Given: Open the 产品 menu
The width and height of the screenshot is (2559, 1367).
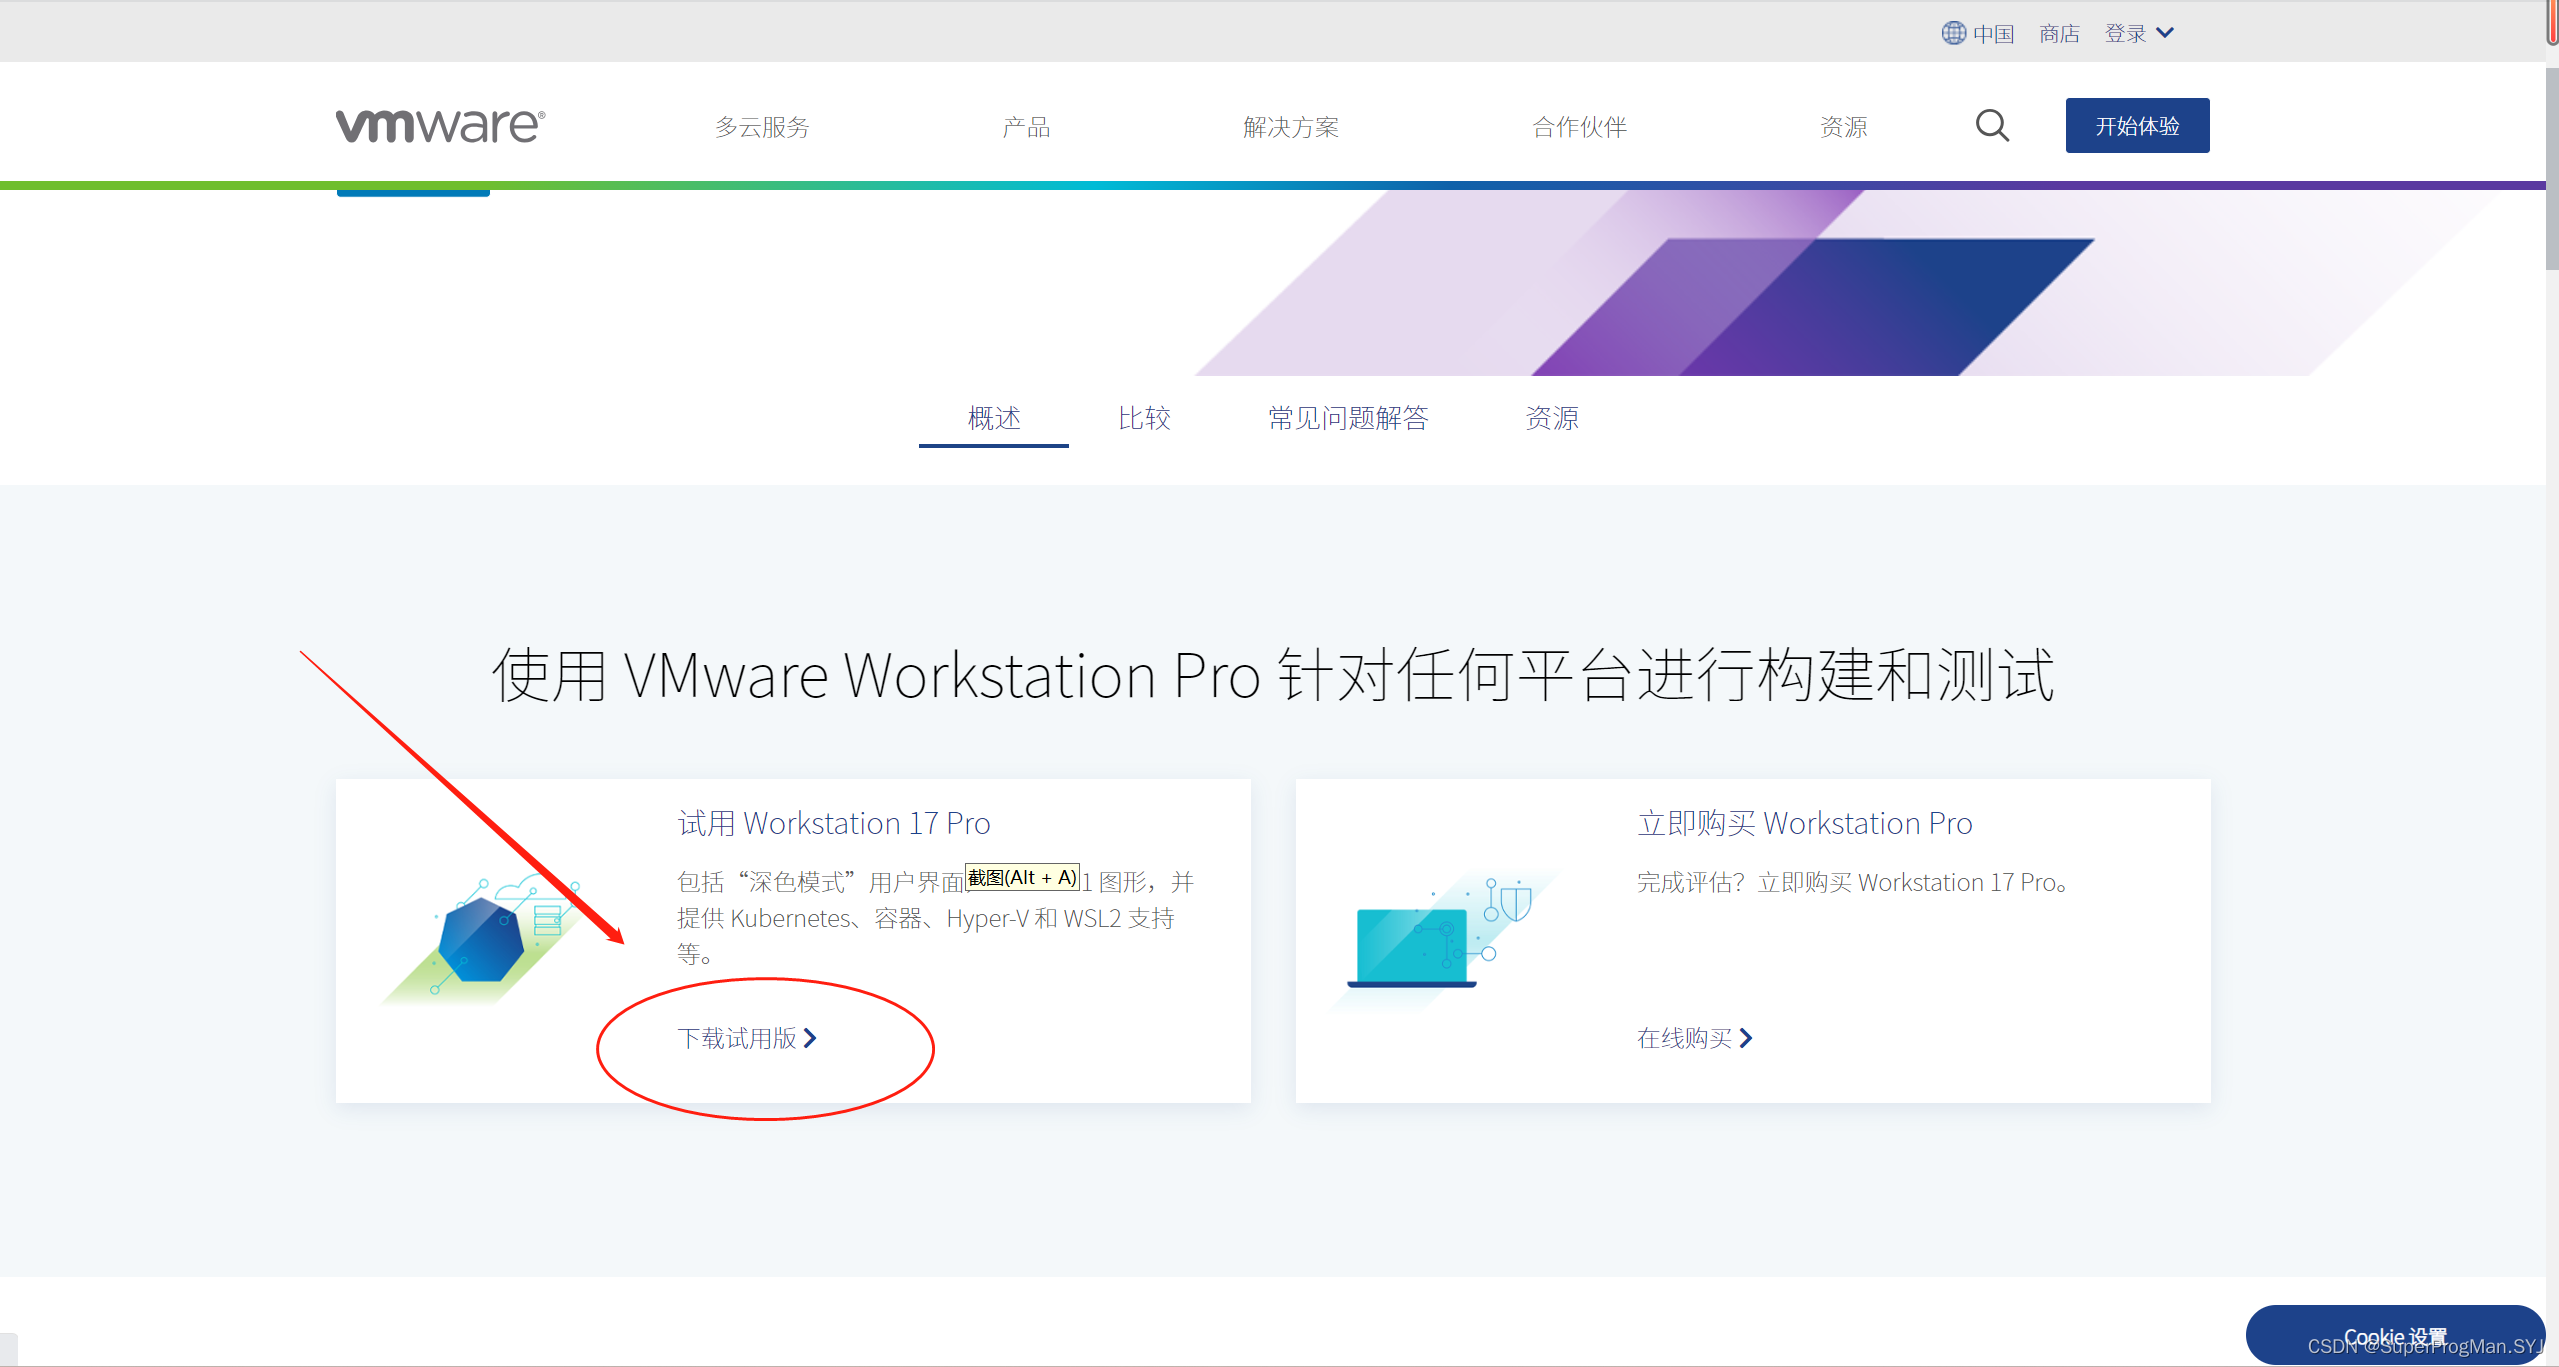Looking at the screenshot, I should [x=1026, y=127].
